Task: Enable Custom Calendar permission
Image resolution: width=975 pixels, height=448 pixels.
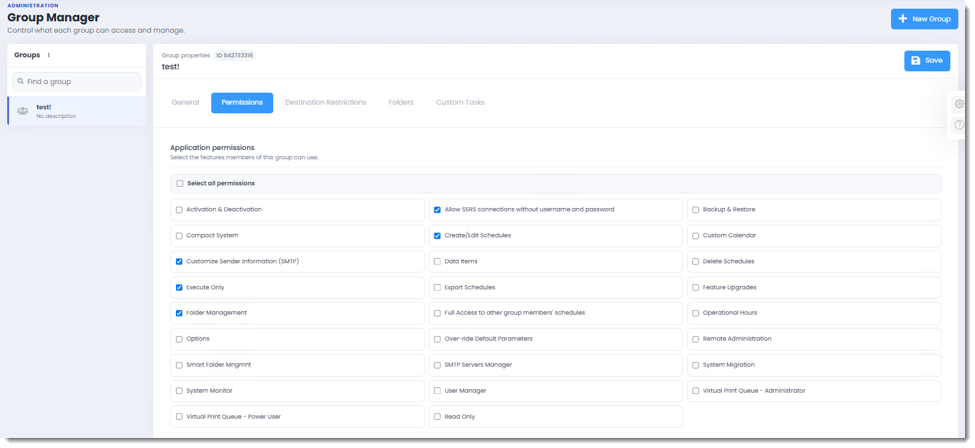Action: (696, 236)
